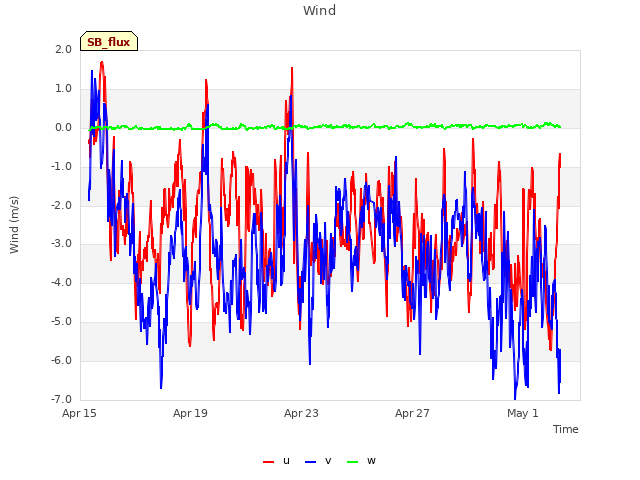Click the '-2.0' y-axis tick

pos(61,205)
